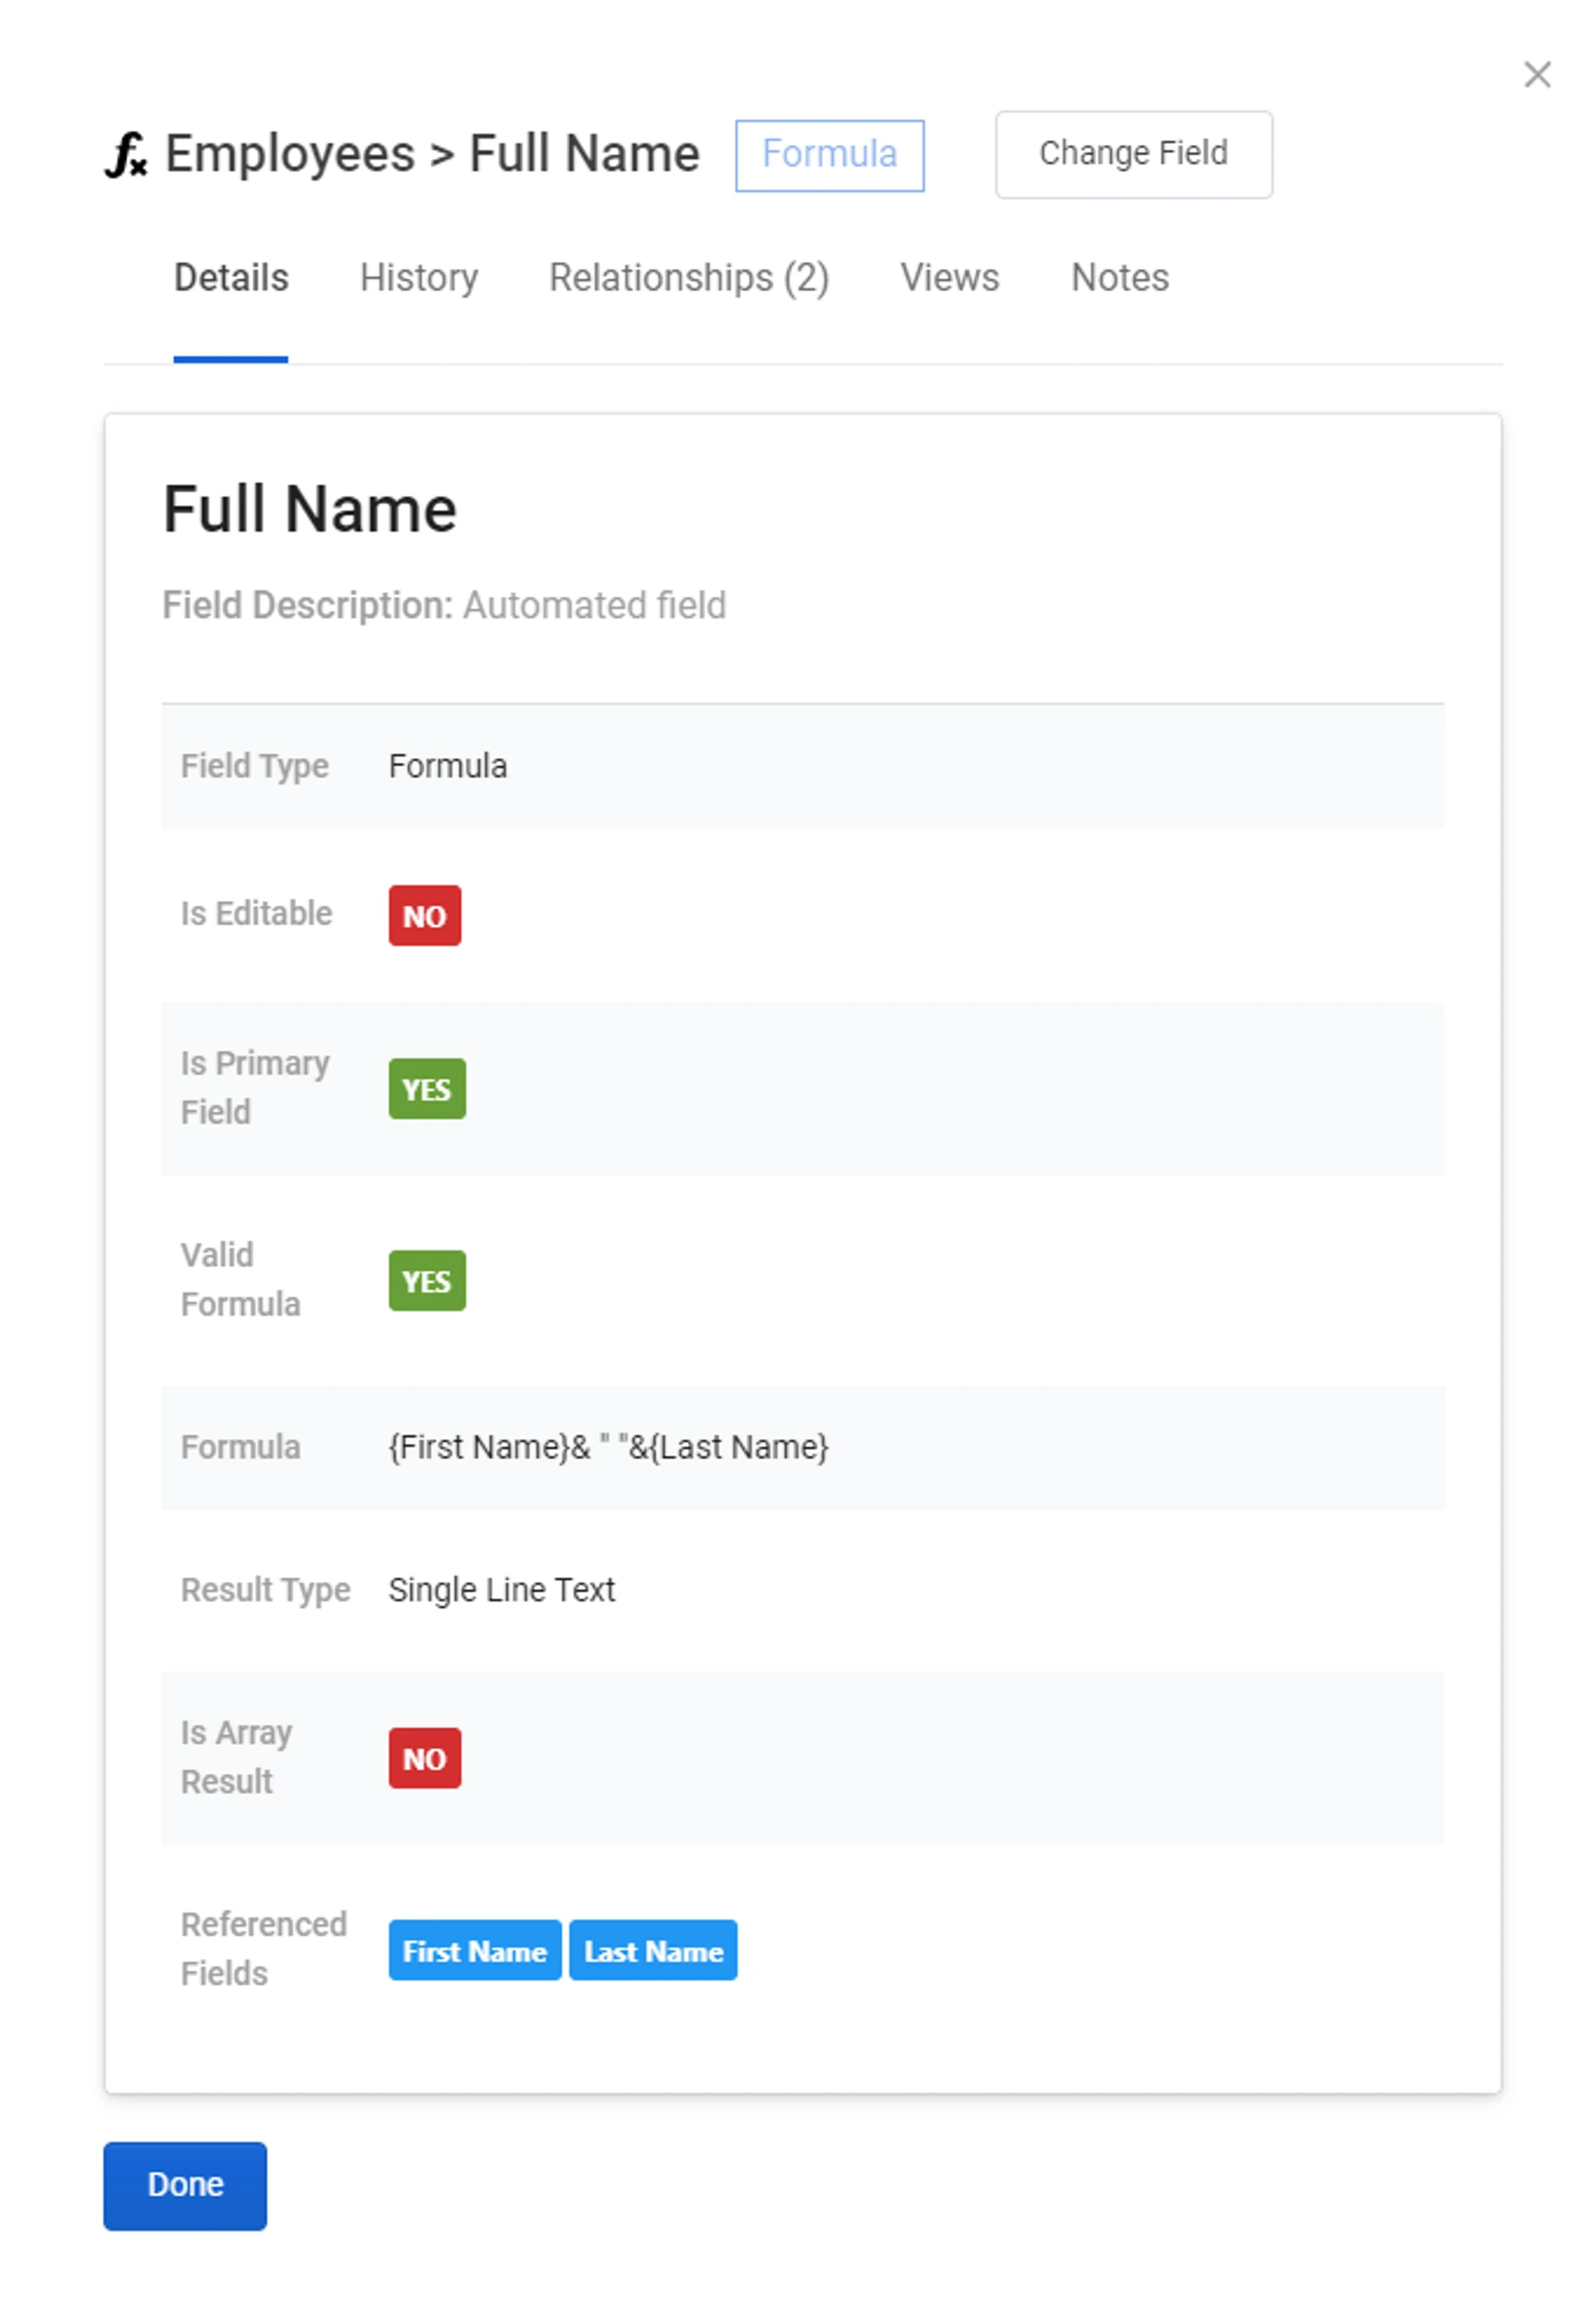Viewport: 1580px width, 2324px height.
Task: Click the red NO badge for Is Editable
Action: tap(424, 915)
